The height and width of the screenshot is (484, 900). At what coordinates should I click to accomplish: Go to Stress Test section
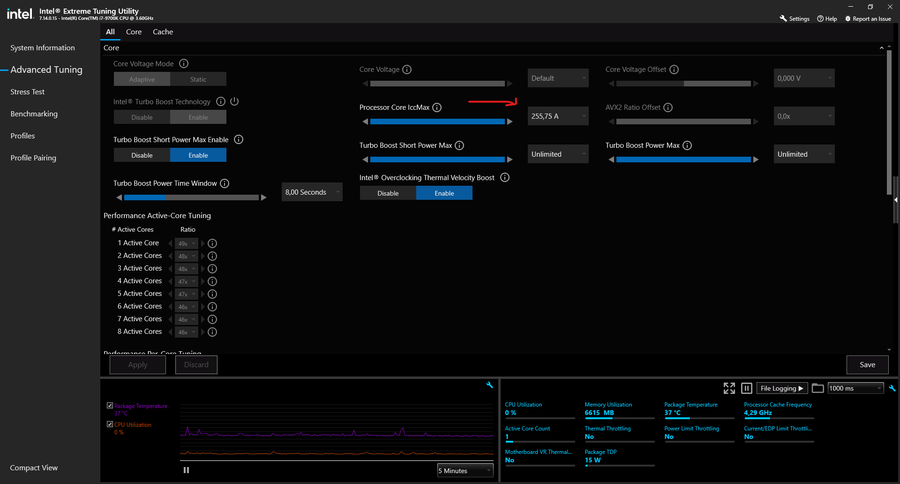pyautogui.click(x=27, y=92)
